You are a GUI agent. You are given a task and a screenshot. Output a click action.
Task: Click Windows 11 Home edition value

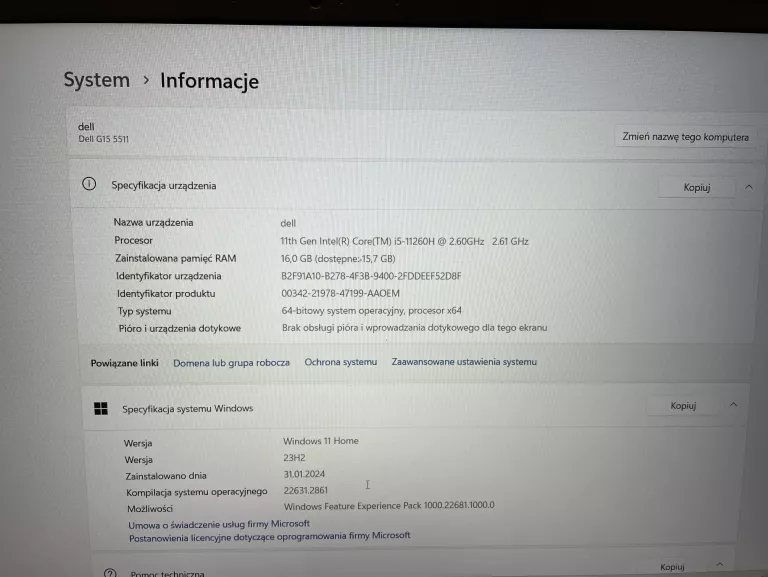[x=320, y=441]
